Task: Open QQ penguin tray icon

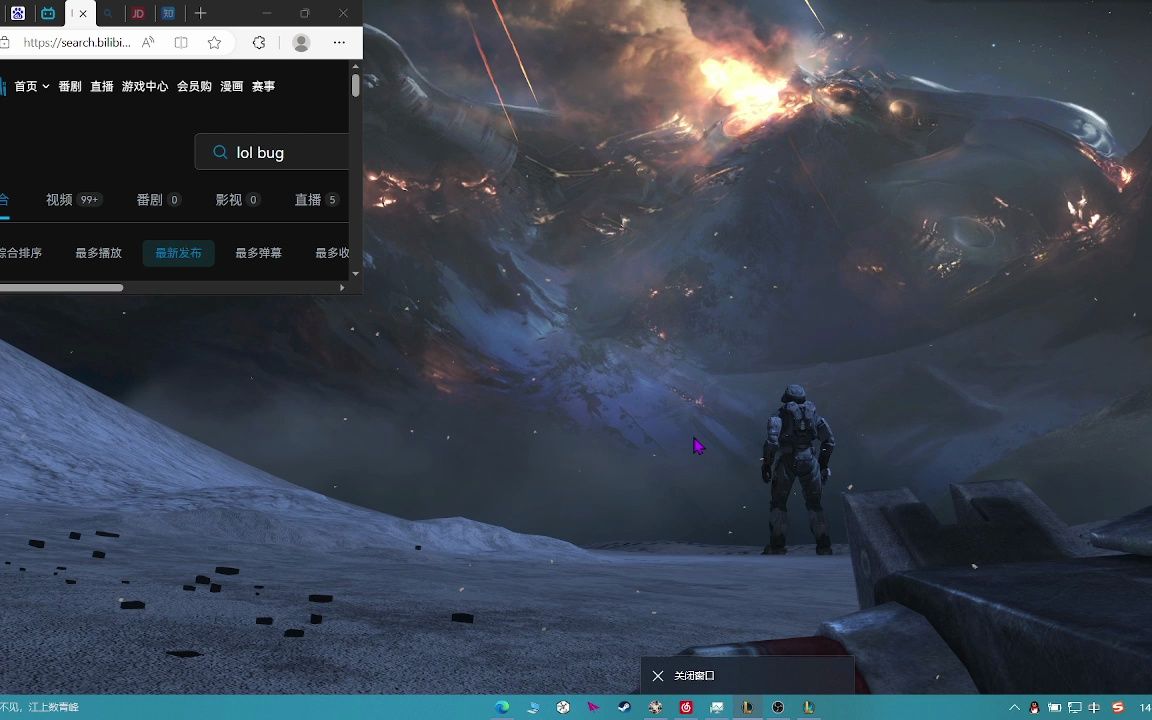Action: 1034,708
